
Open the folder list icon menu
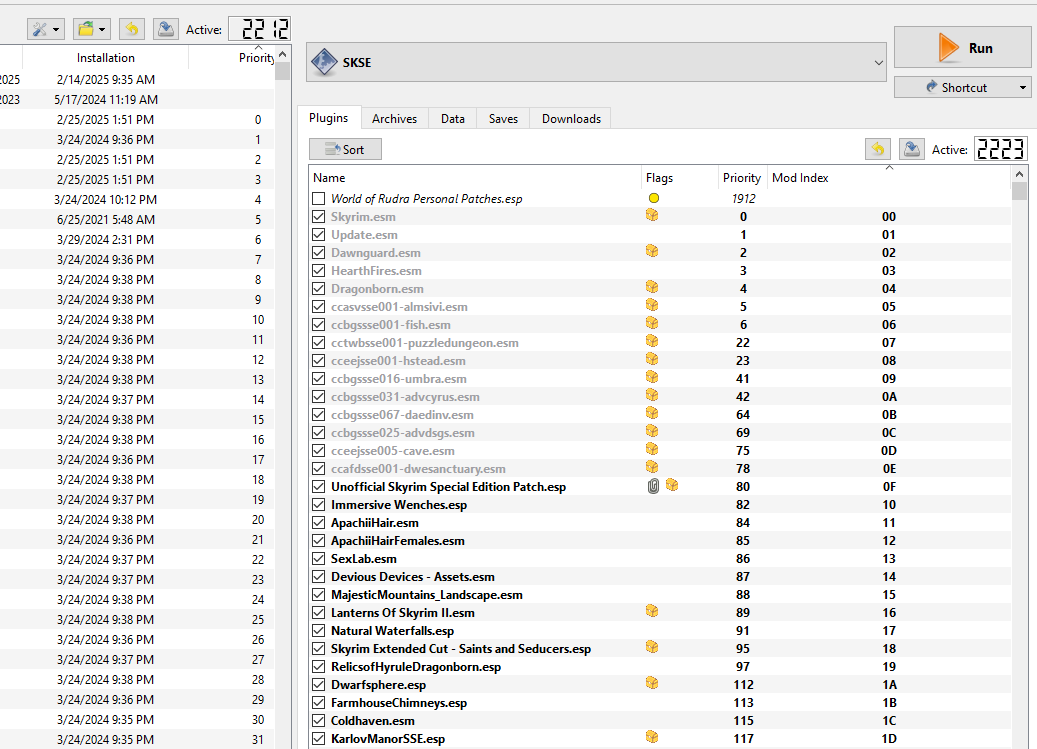[91, 29]
